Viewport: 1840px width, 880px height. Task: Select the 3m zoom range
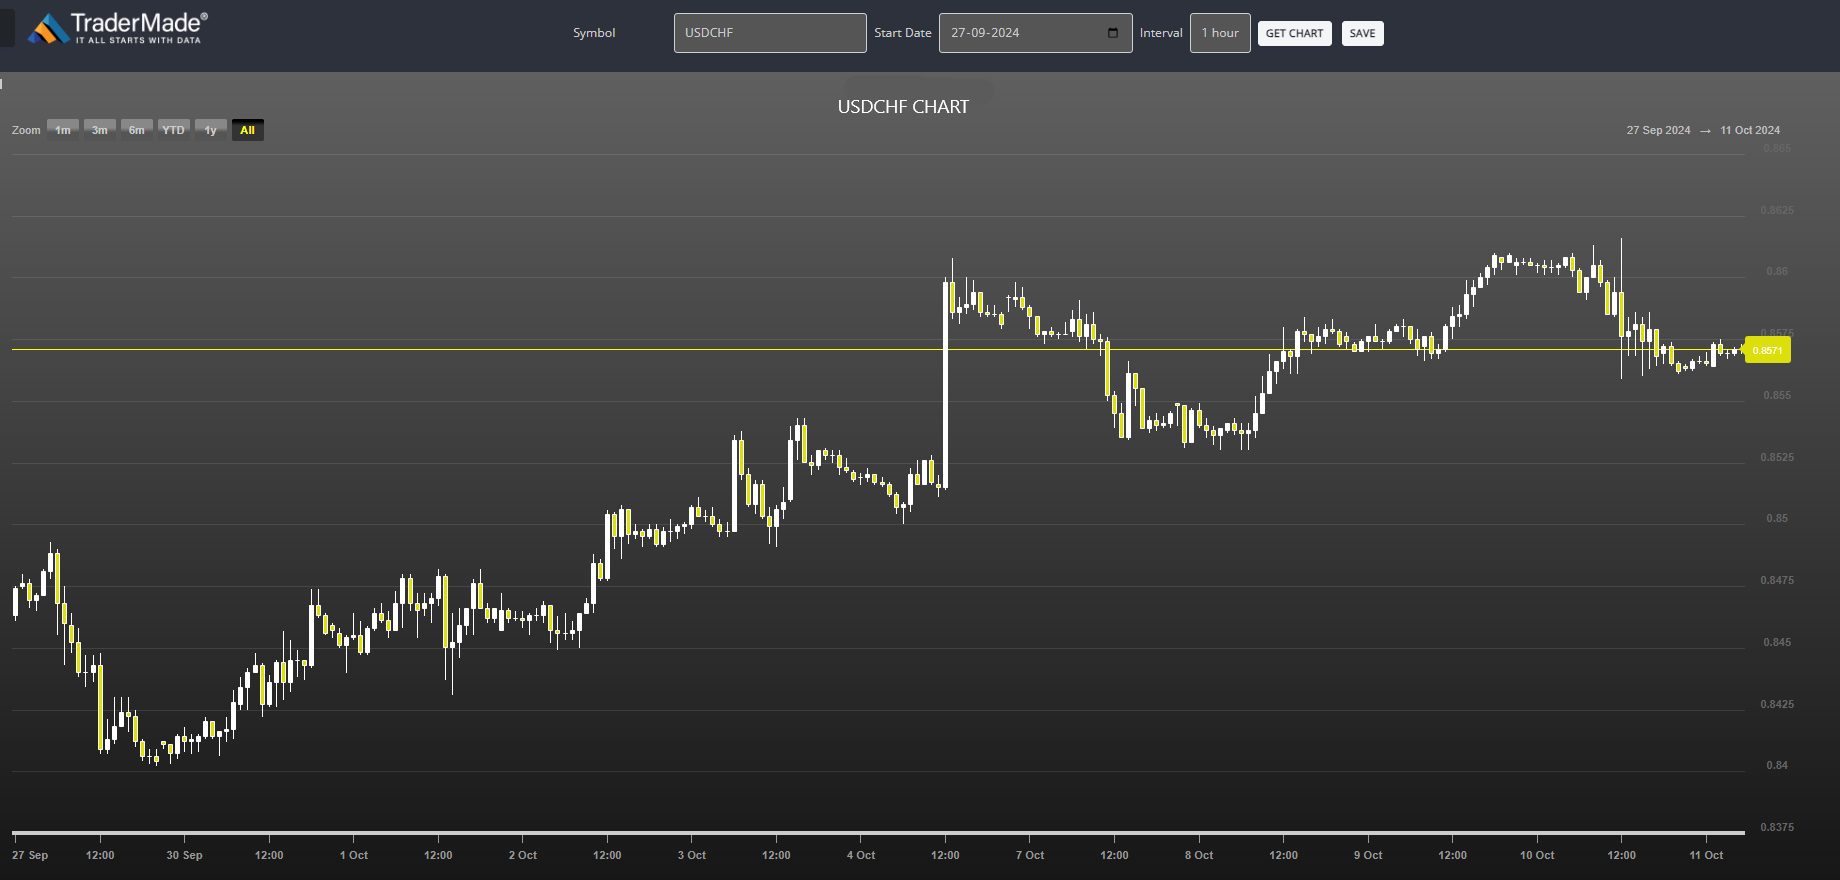point(100,130)
